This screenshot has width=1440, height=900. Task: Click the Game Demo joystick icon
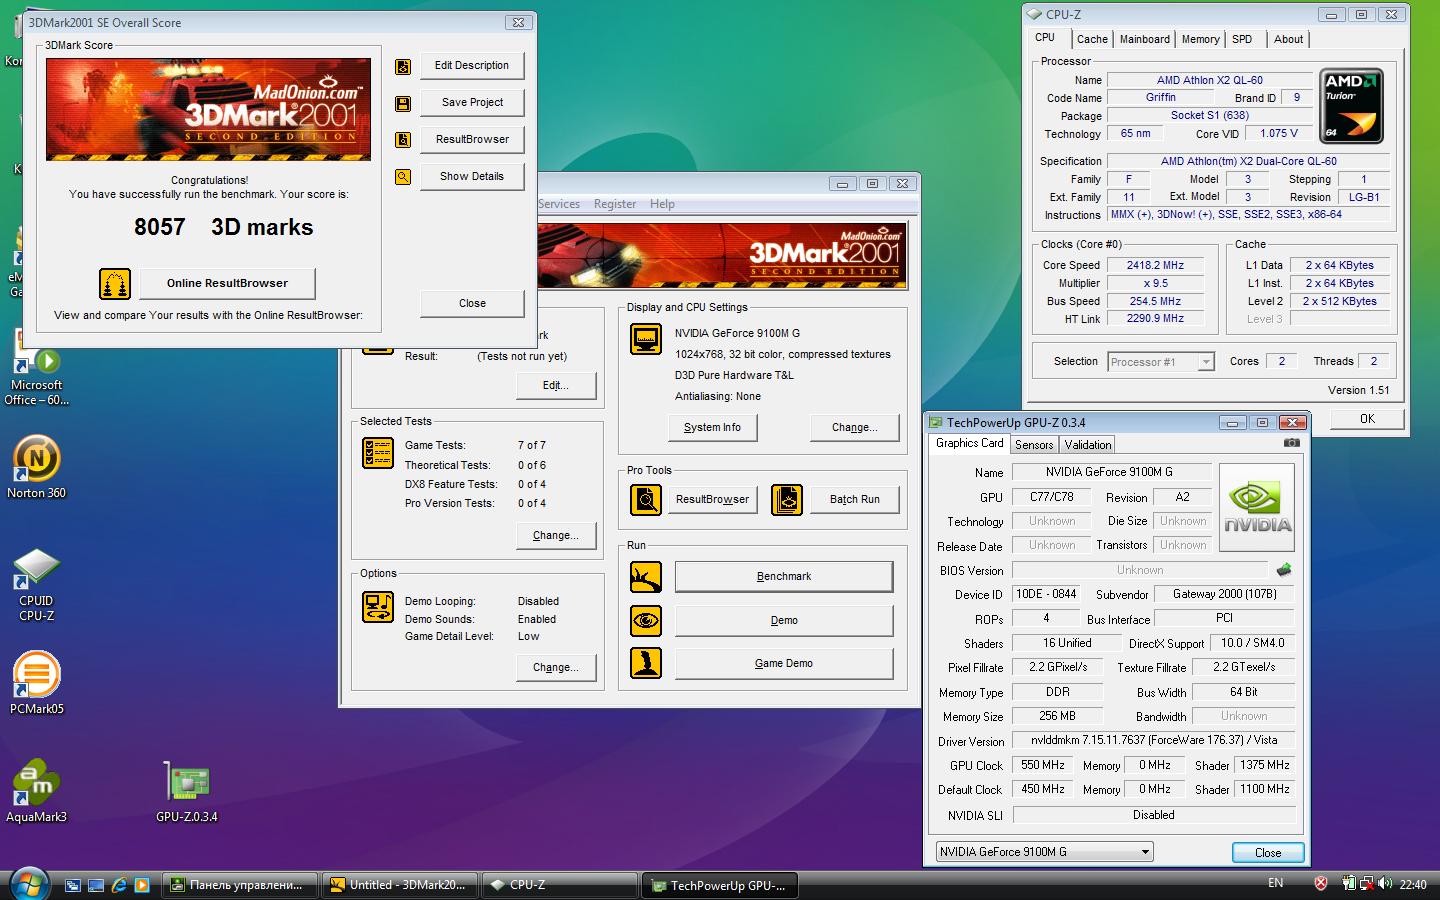tap(646, 663)
